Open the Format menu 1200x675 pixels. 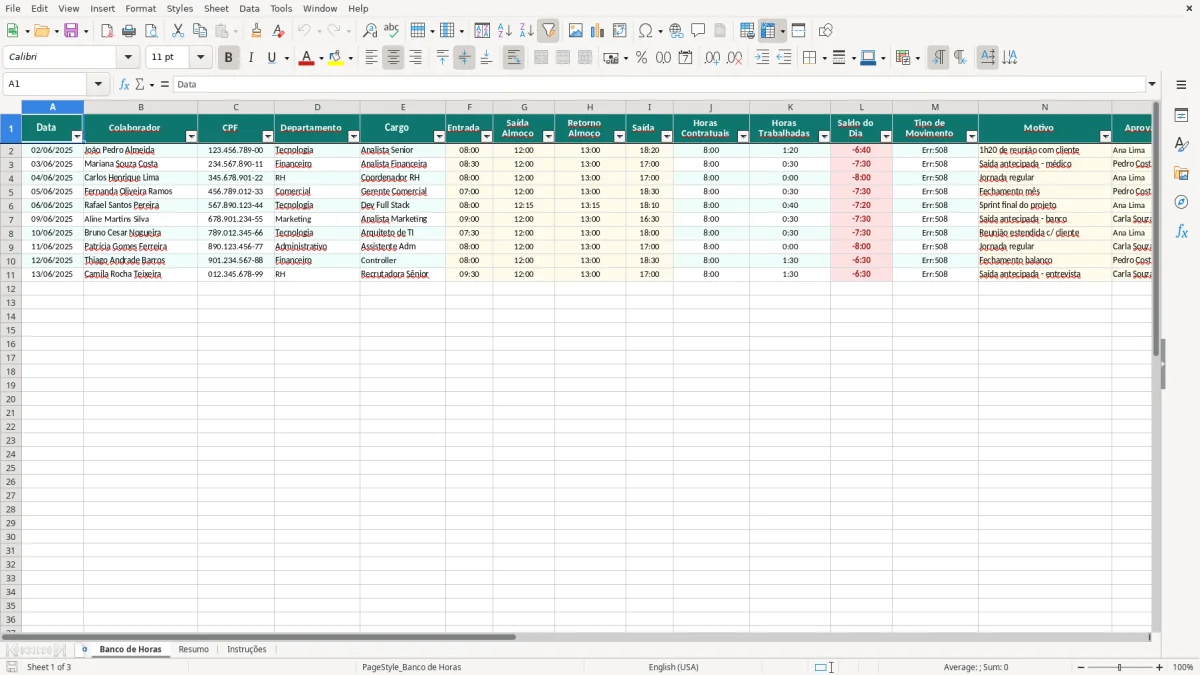click(140, 8)
